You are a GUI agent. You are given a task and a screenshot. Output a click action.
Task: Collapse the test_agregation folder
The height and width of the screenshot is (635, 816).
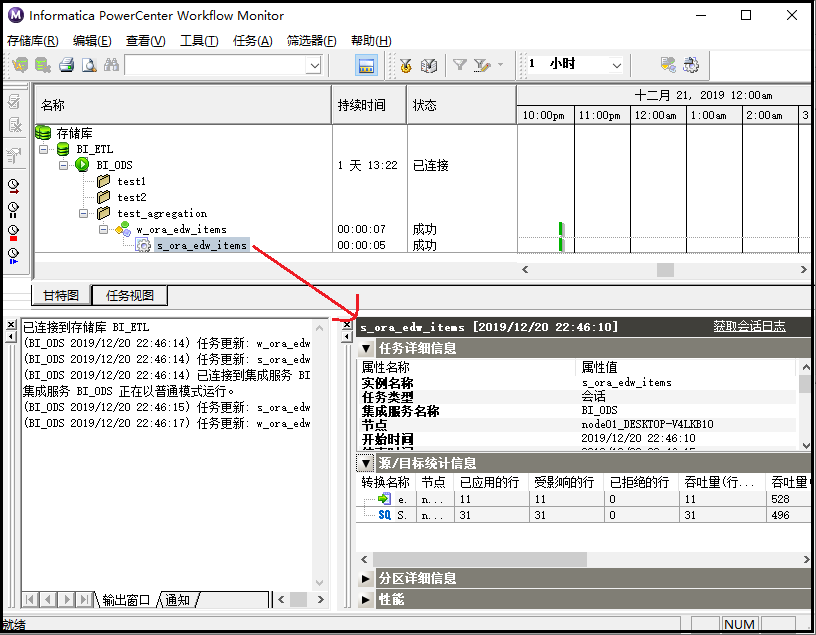(83, 213)
